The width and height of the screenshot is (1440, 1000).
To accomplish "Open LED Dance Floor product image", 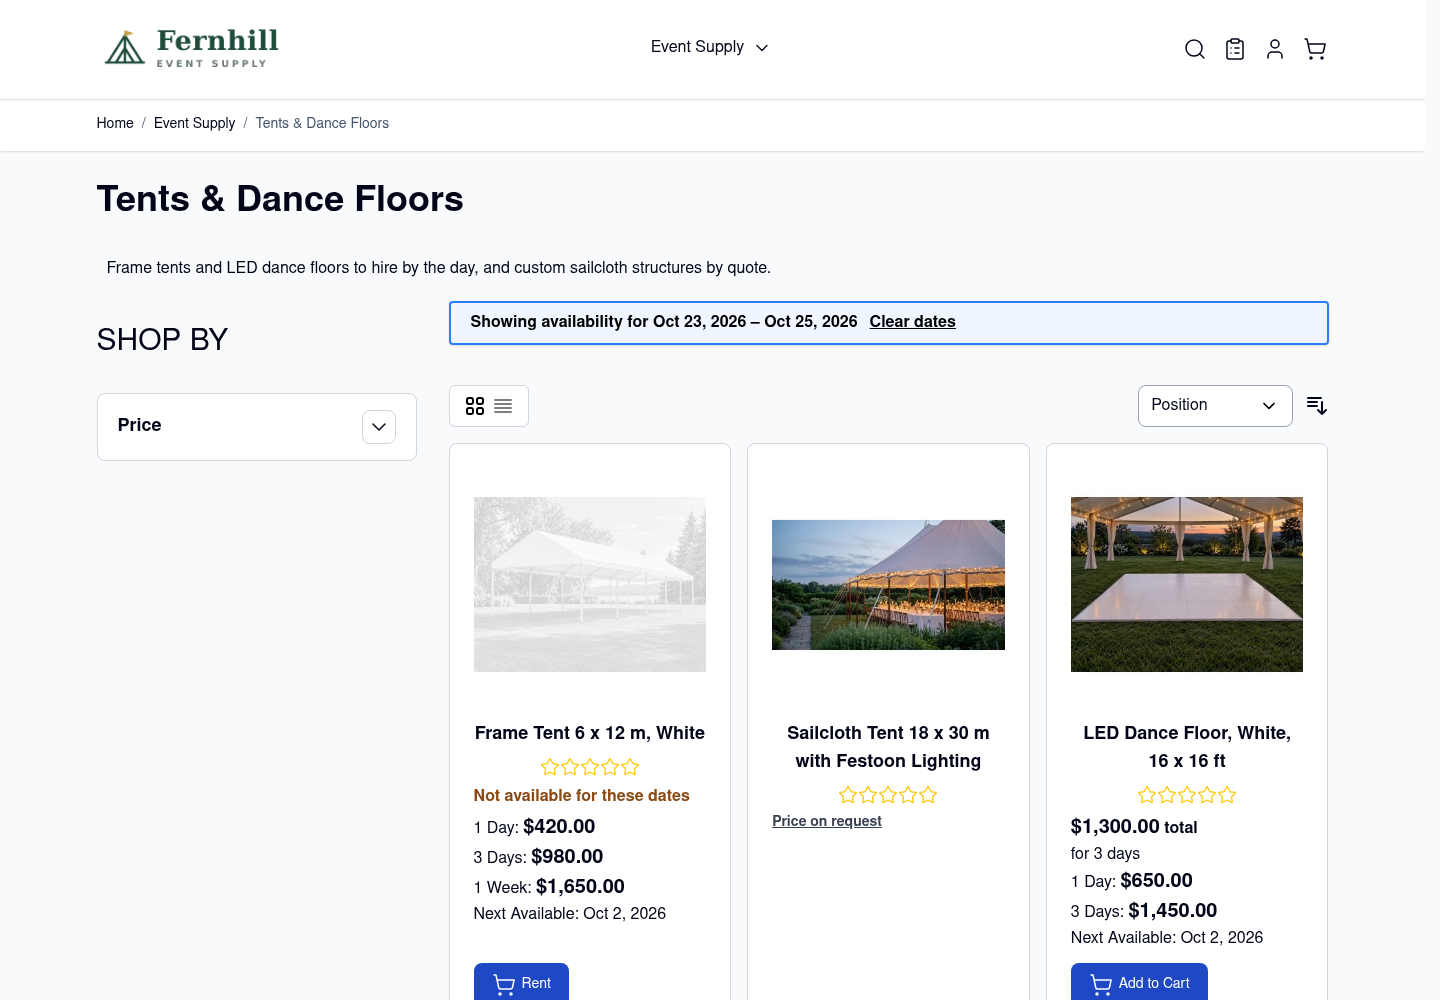I will pos(1187,584).
